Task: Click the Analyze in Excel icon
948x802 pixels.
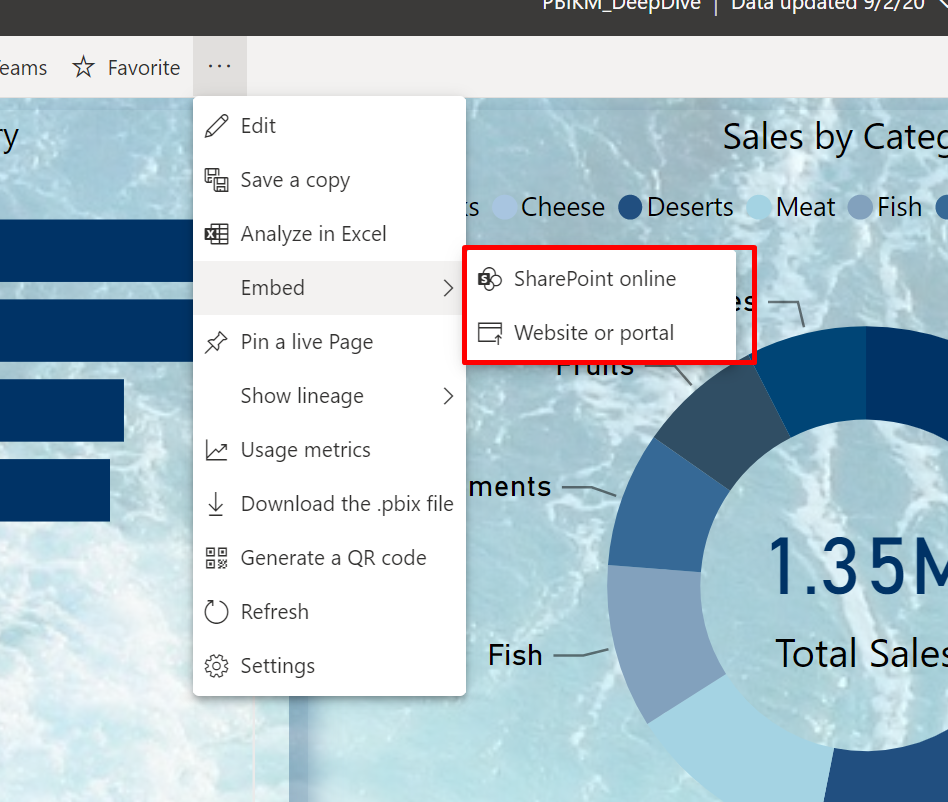Action: [x=216, y=234]
